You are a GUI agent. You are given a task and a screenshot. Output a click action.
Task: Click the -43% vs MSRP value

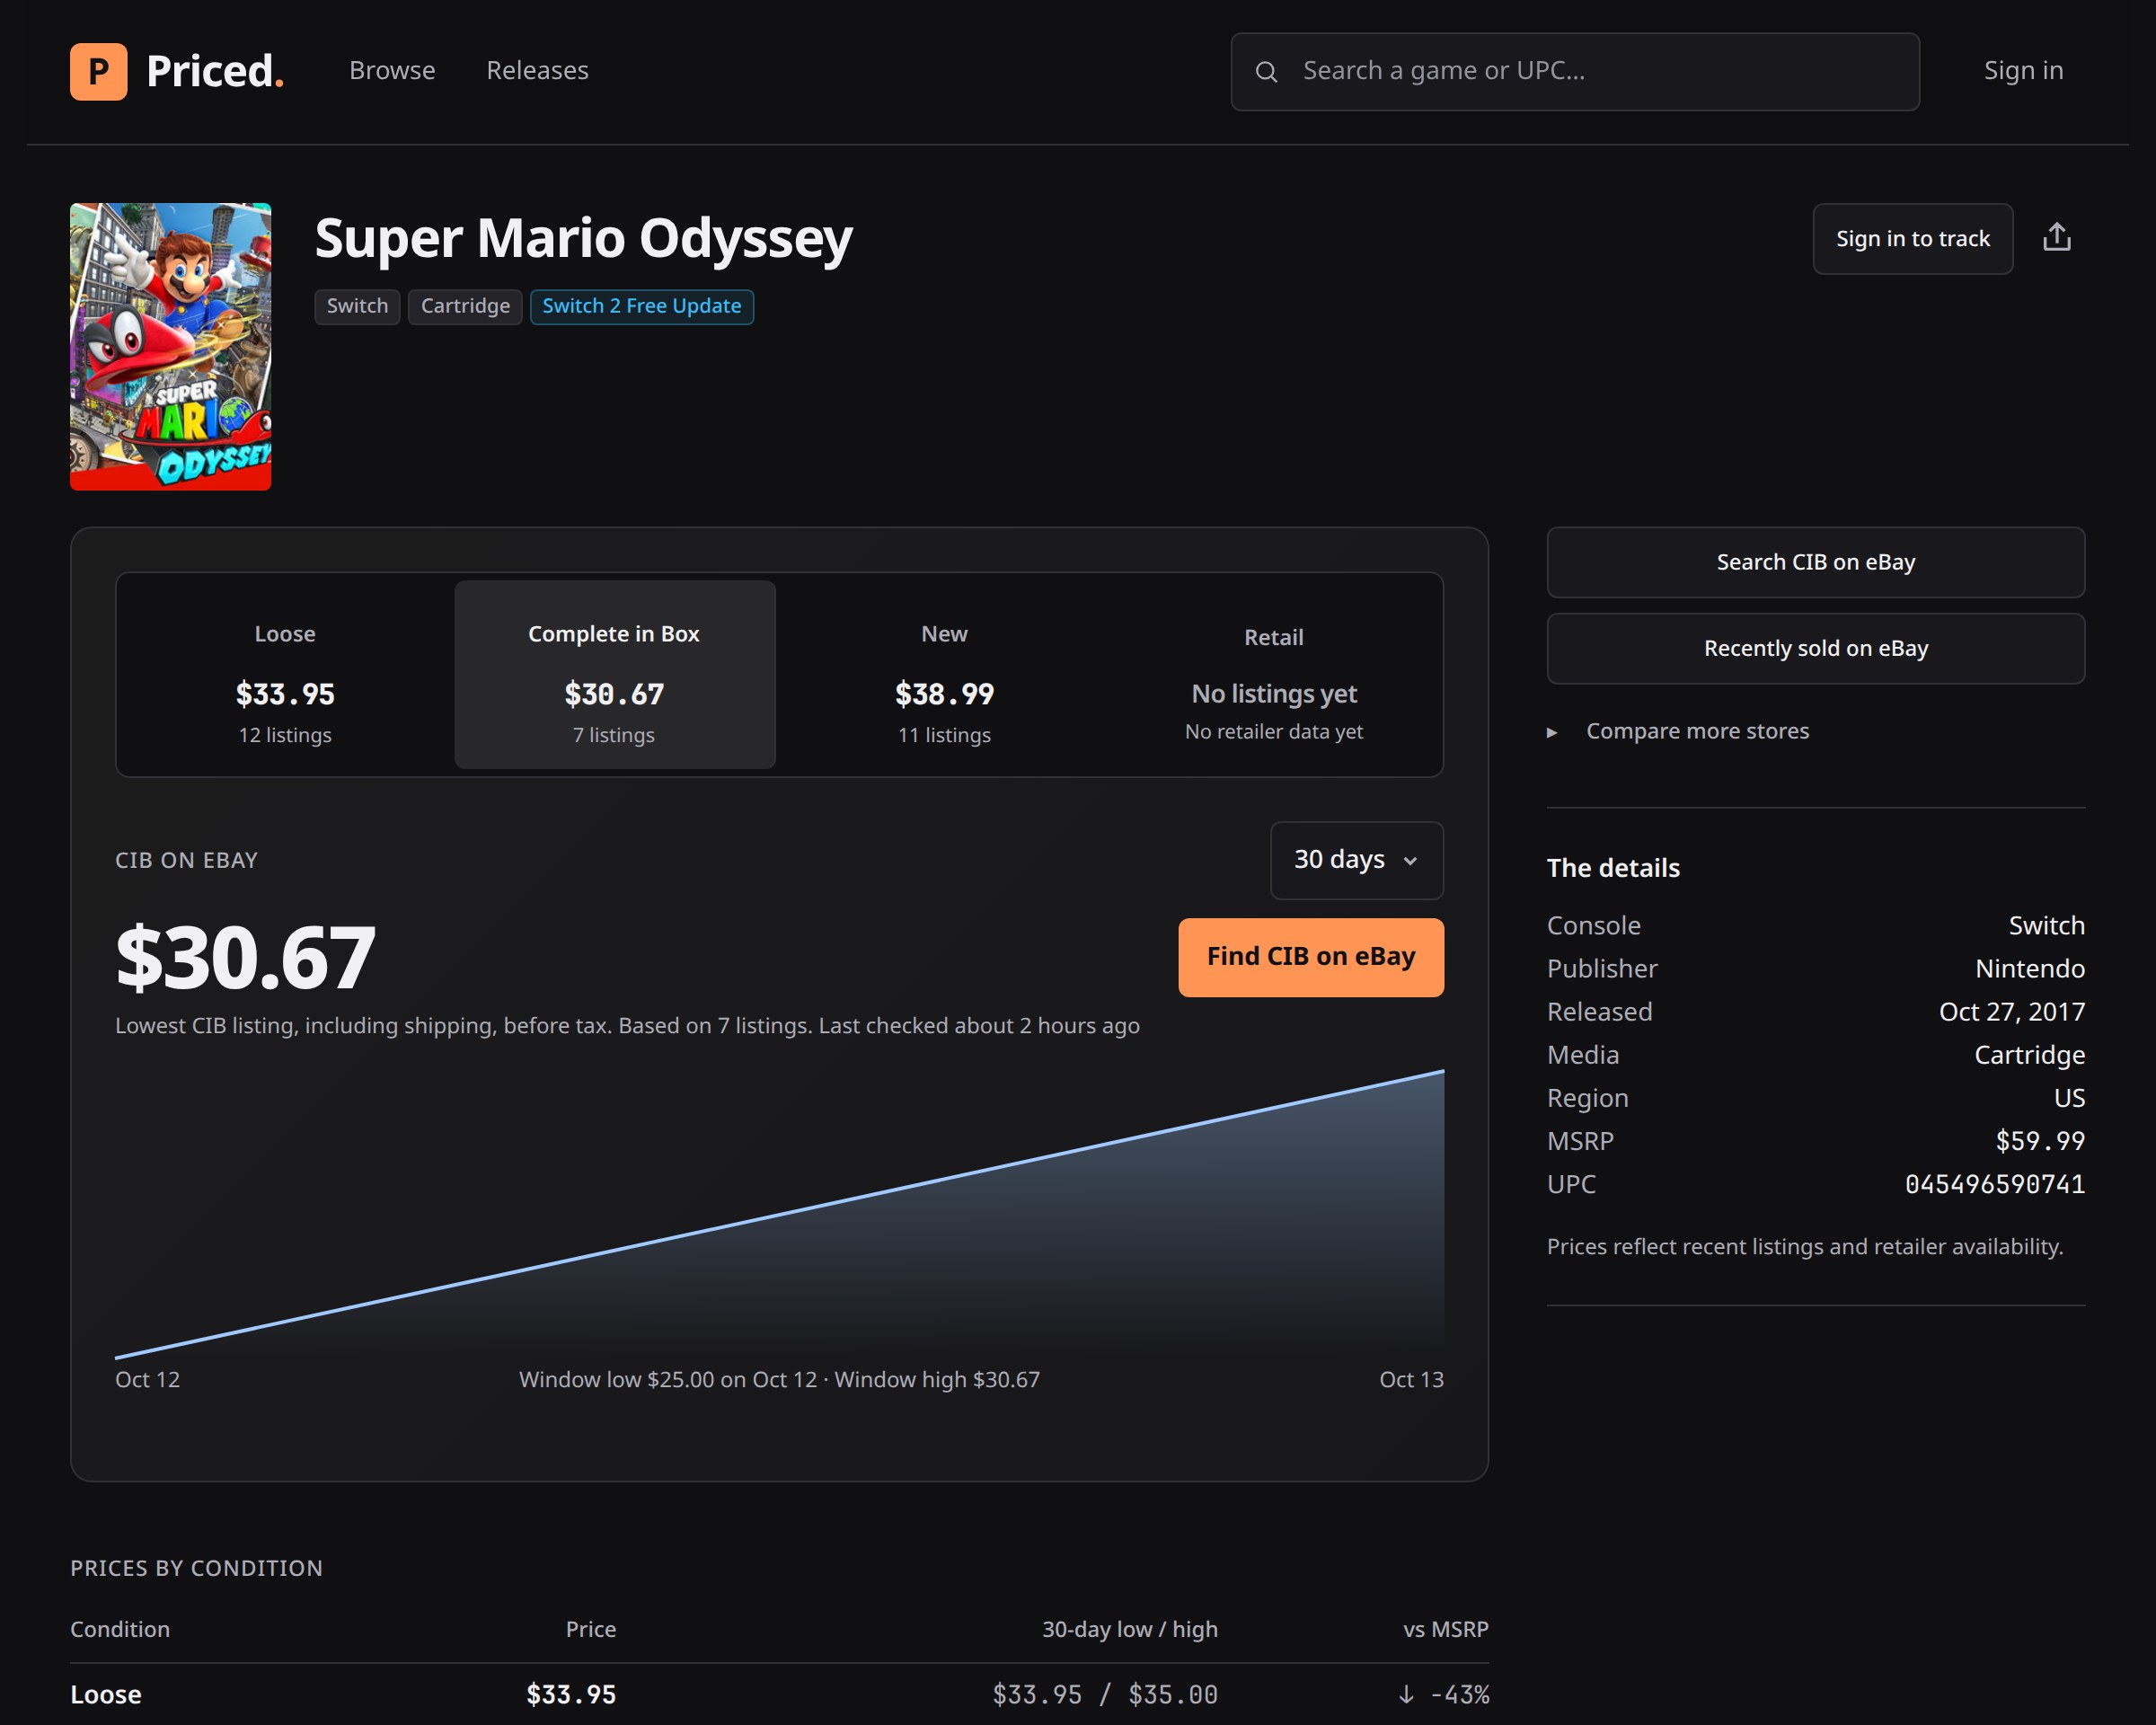(1443, 1695)
